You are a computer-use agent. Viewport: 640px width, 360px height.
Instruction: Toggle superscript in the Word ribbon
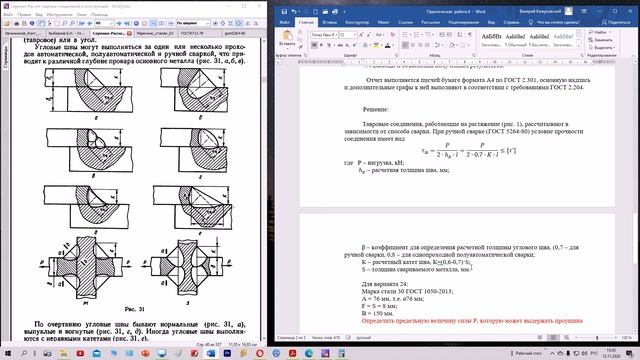coord(354,45)
